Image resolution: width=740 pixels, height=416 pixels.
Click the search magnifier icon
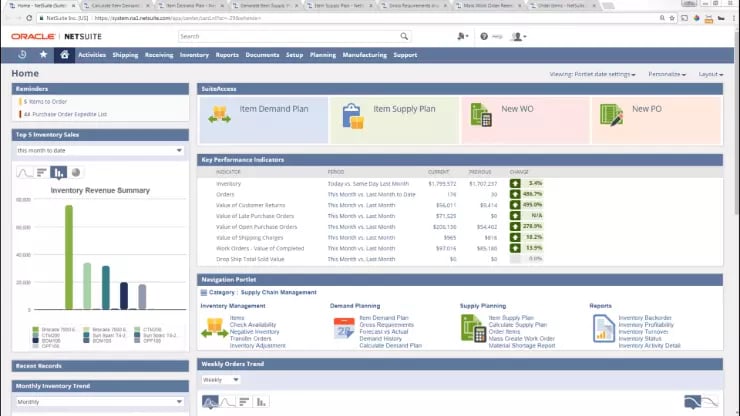404,36
